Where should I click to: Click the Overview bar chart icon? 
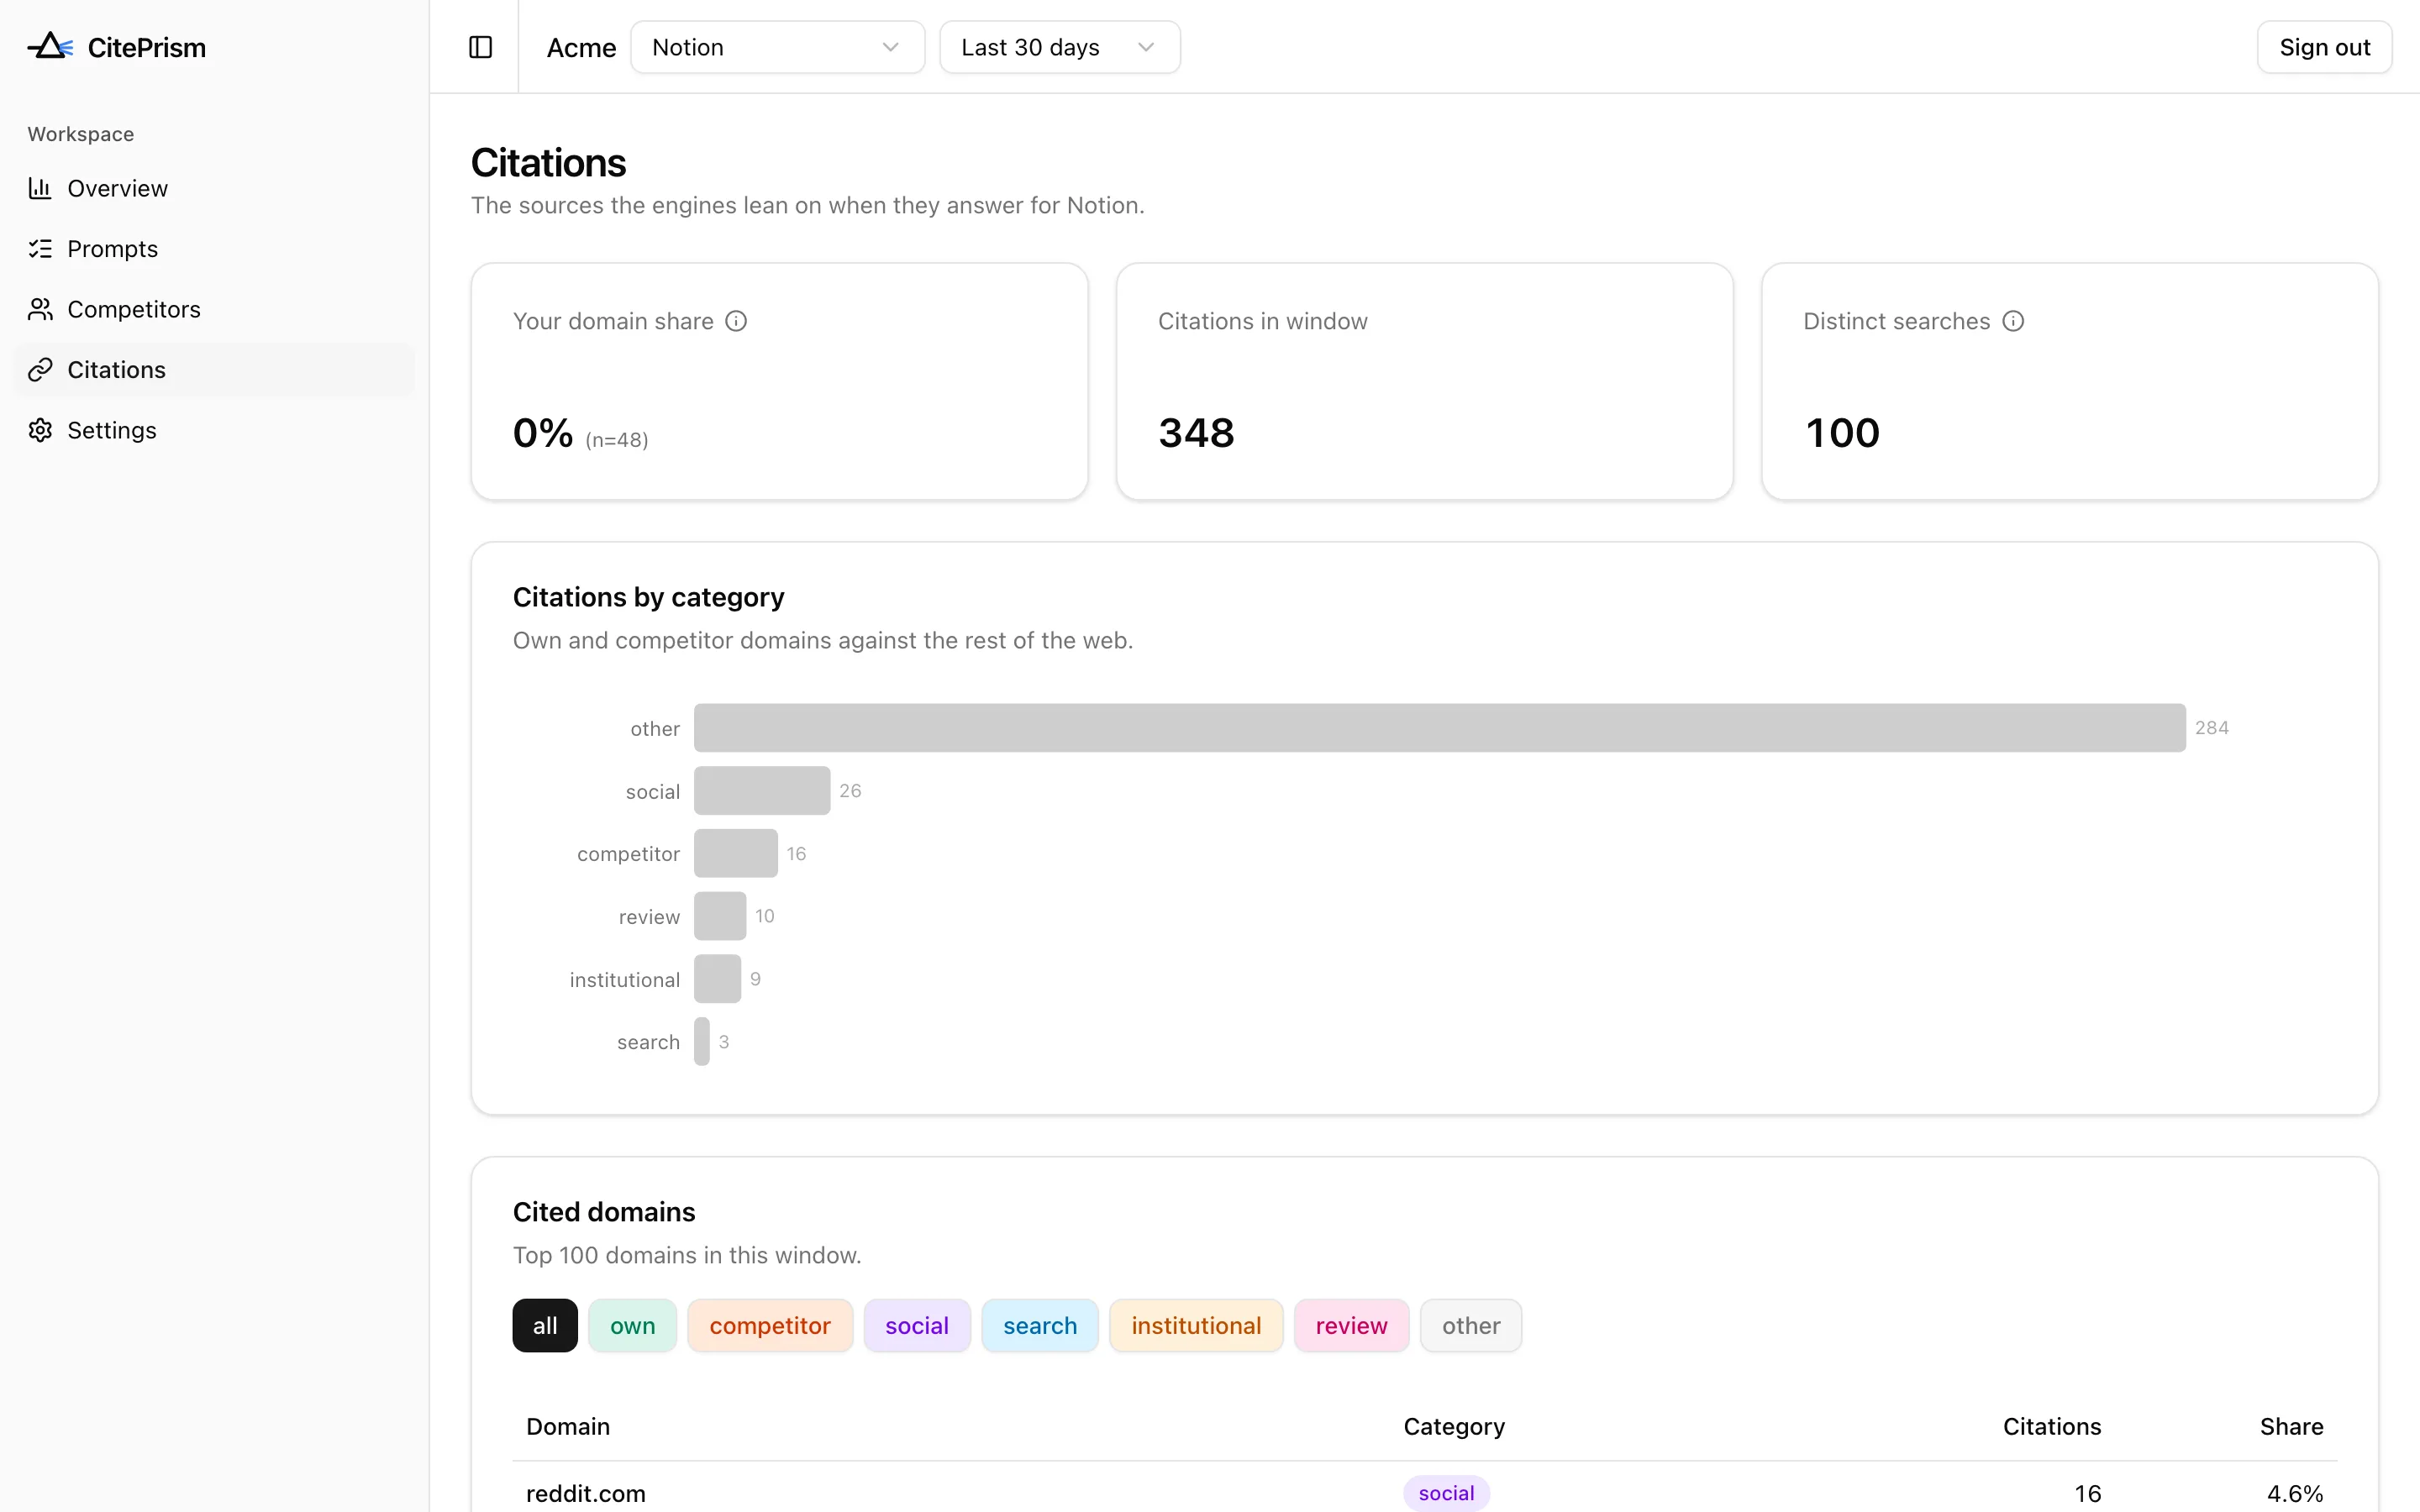pyautogui.click(x=40, y=188)
